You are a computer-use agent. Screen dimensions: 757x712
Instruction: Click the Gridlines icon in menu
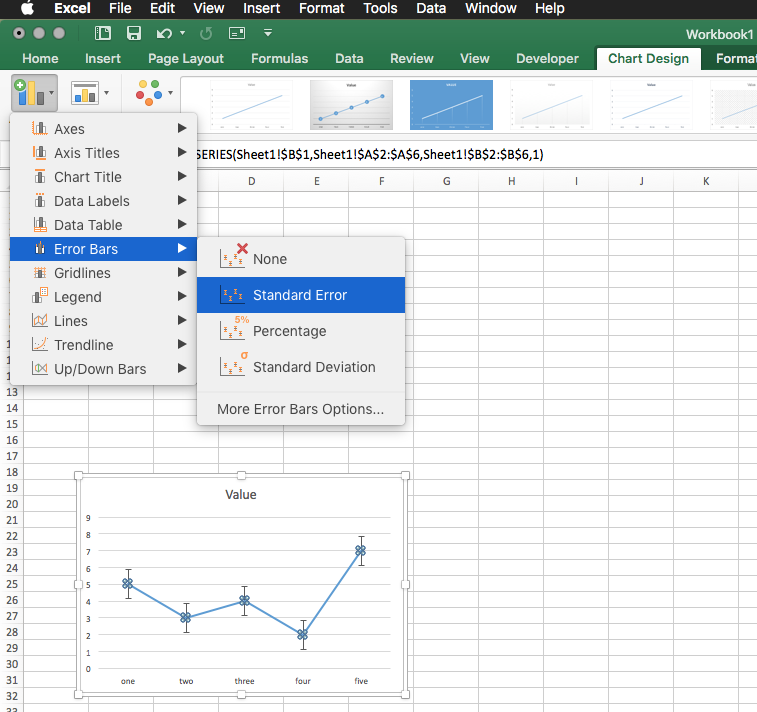coord(40,273)
